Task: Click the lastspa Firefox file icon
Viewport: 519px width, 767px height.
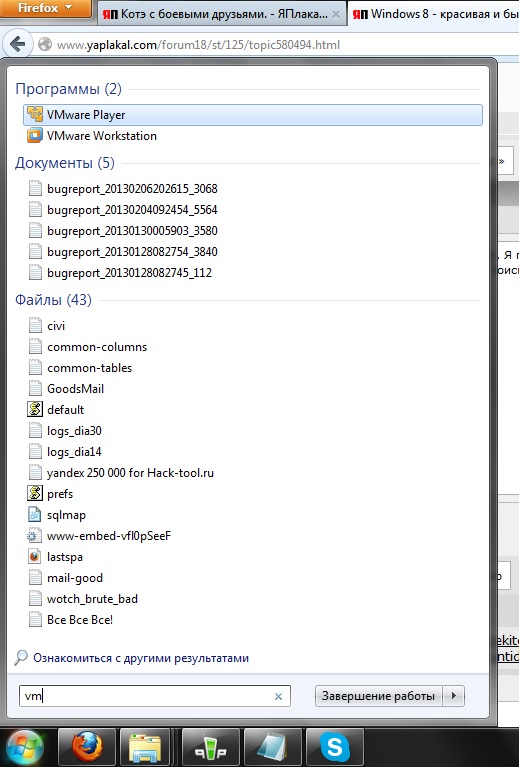Action: pos(35,557)
